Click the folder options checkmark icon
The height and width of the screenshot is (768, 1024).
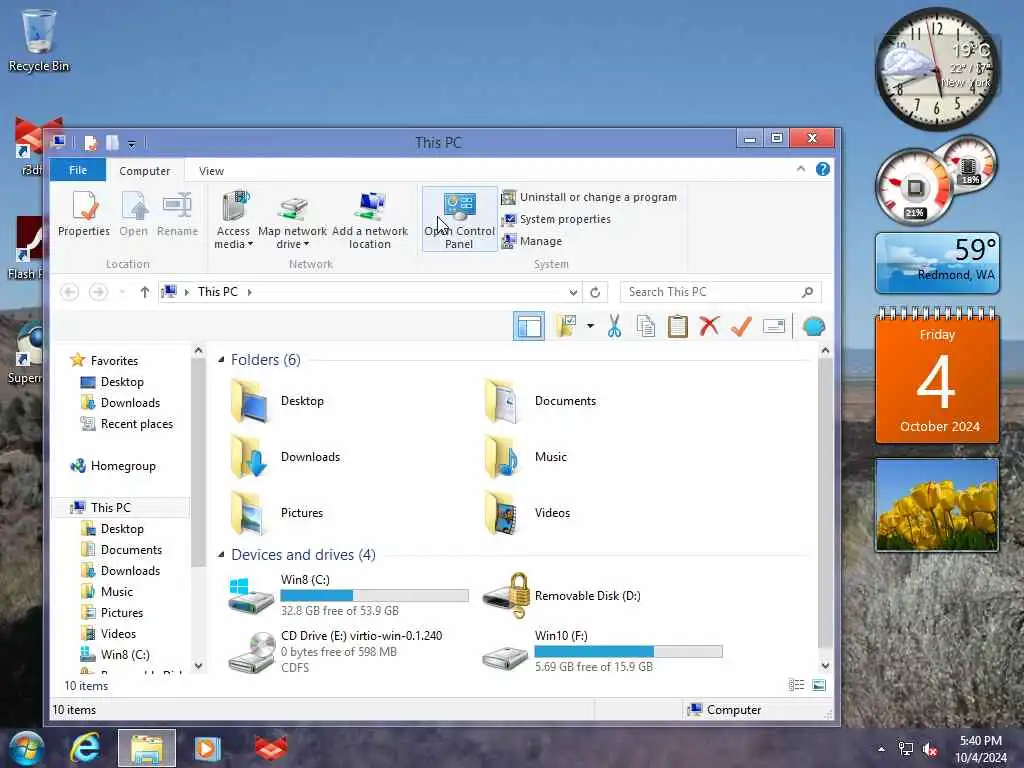[566, 326]
